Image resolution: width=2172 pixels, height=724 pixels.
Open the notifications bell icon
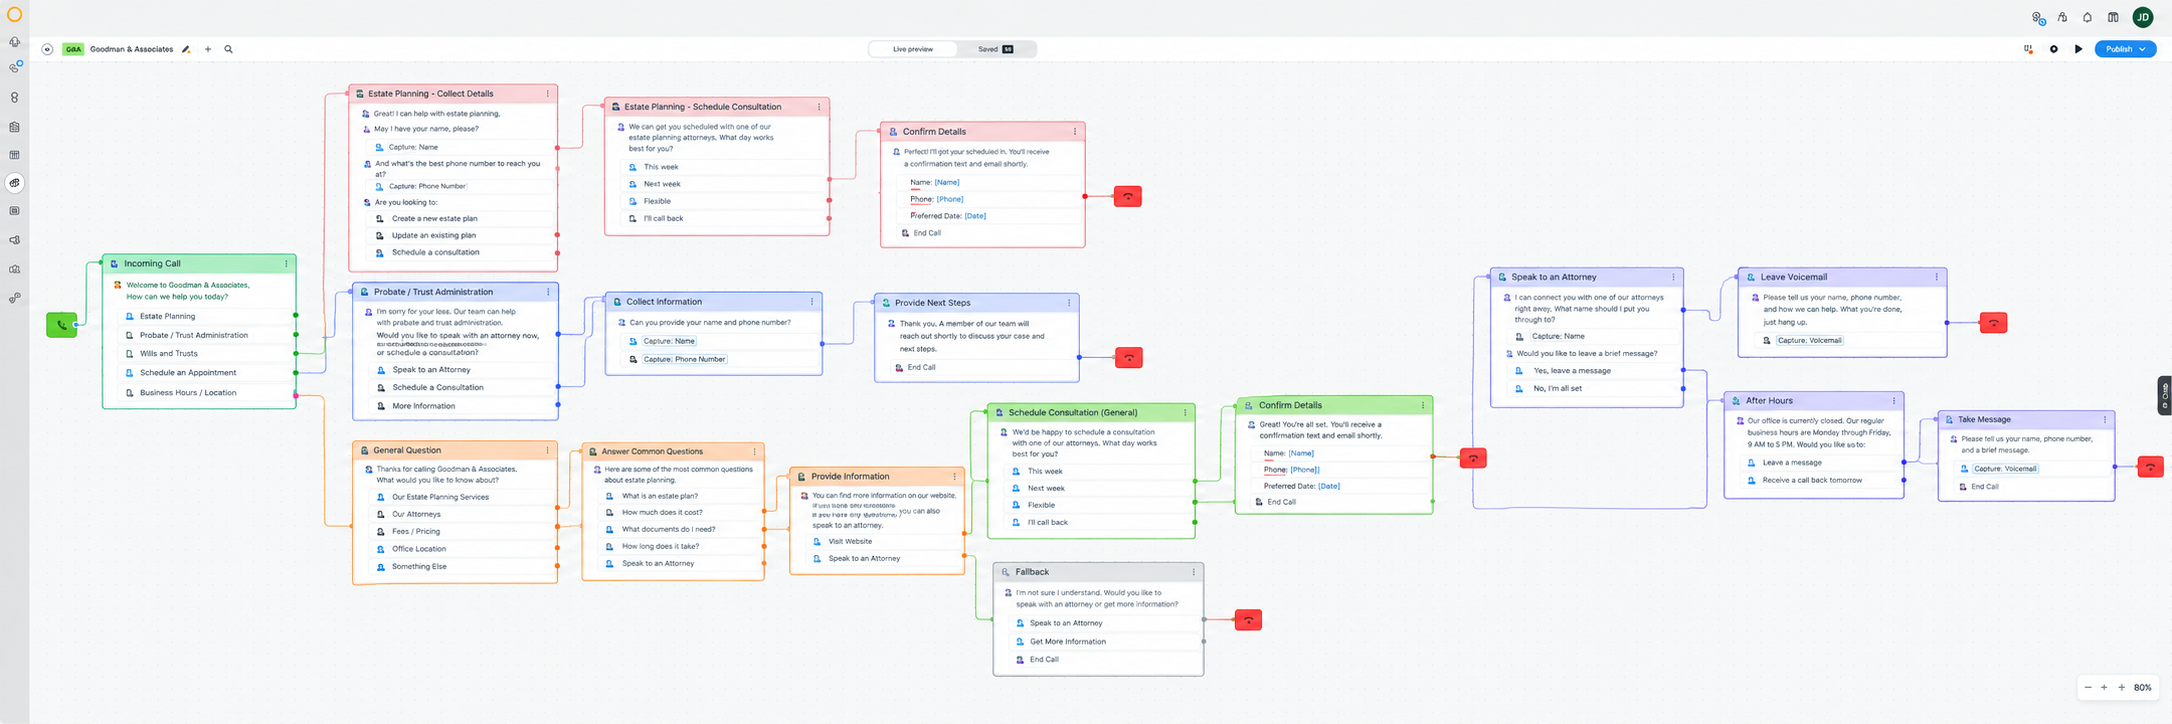(x=2087, y=17)
